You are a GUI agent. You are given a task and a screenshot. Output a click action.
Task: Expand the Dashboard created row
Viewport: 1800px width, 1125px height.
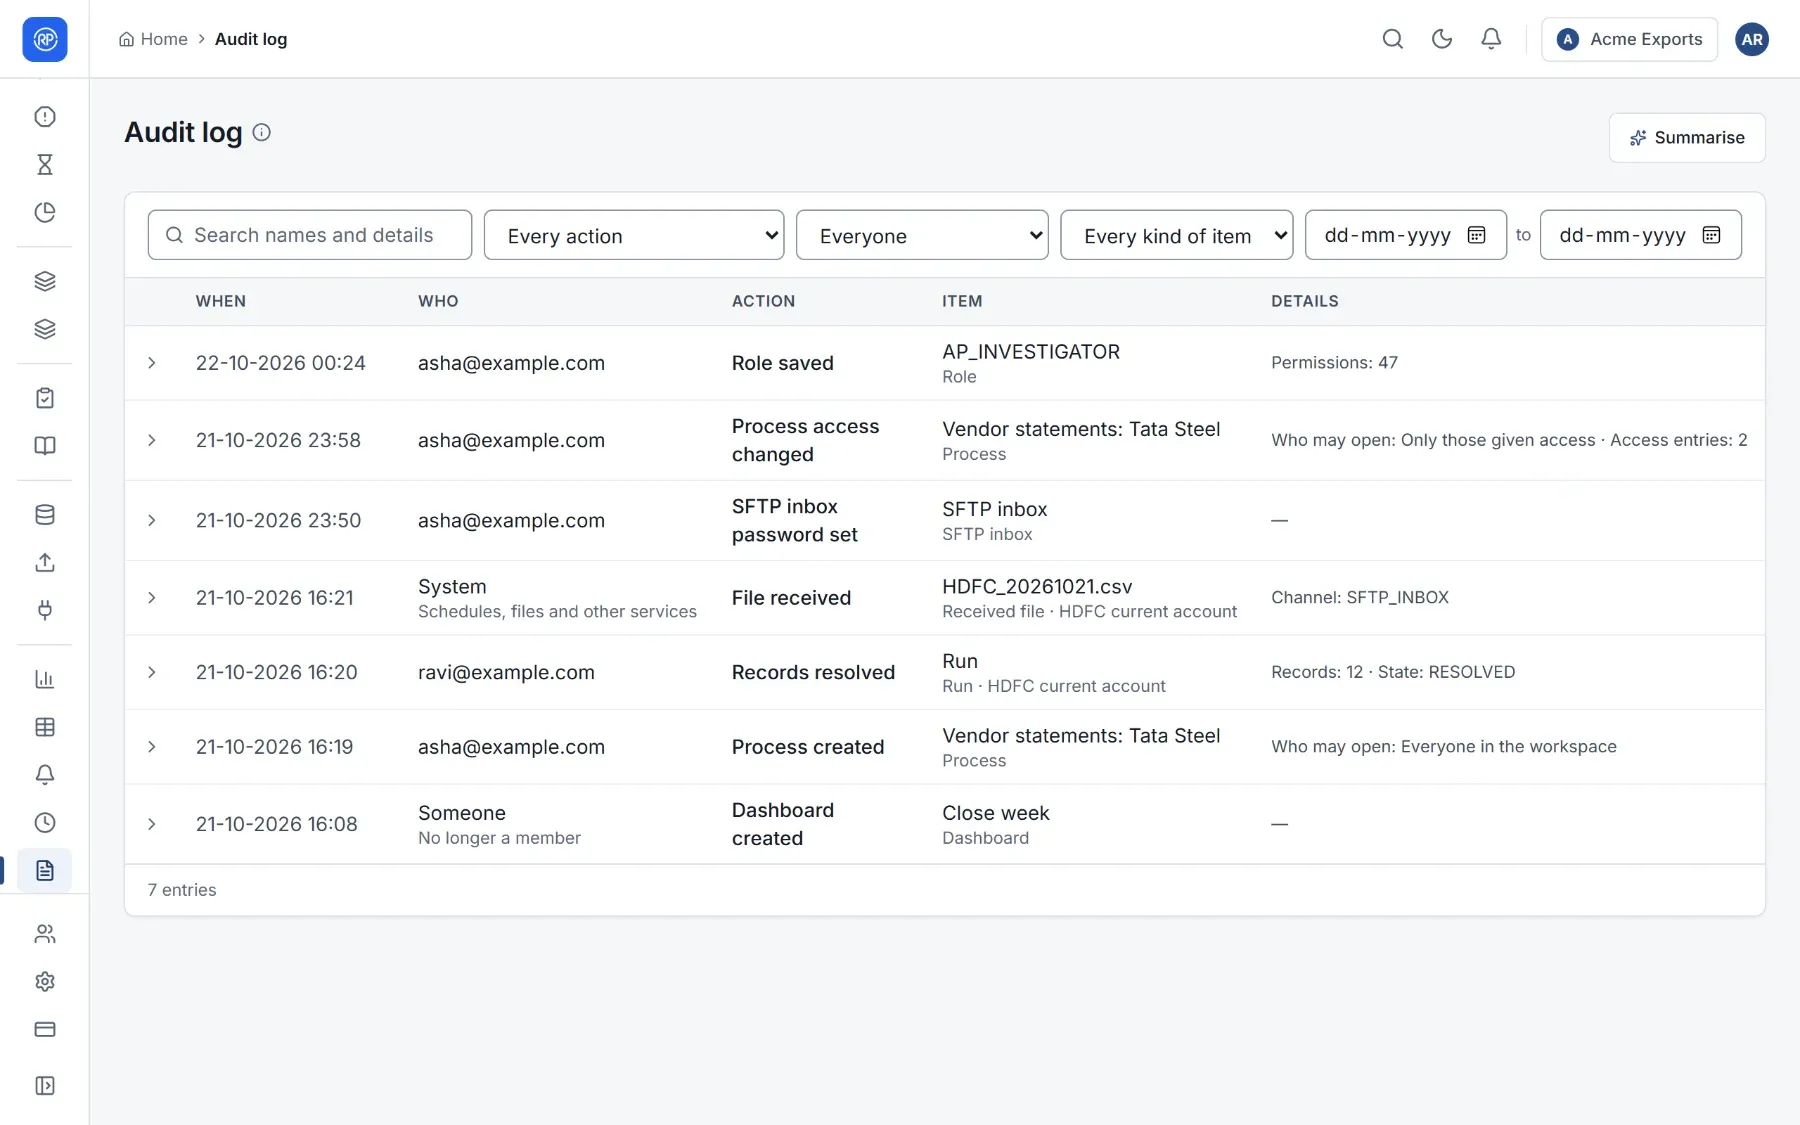pos(152,824)
